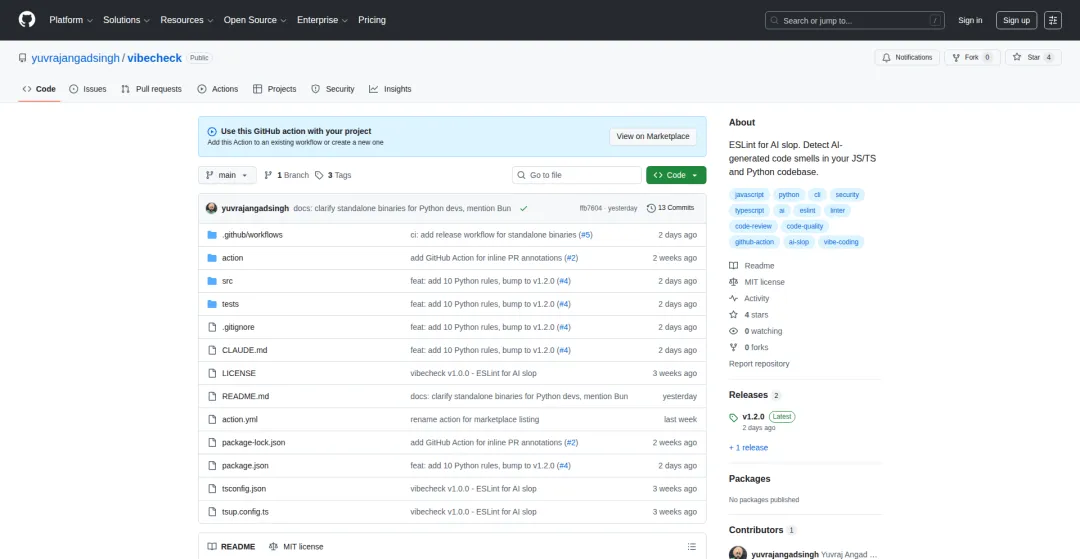Click the vibe-coding topic tag
The width and height of the screenshot is (1080, 559).
pyautogui.click(x=841, y=242)
